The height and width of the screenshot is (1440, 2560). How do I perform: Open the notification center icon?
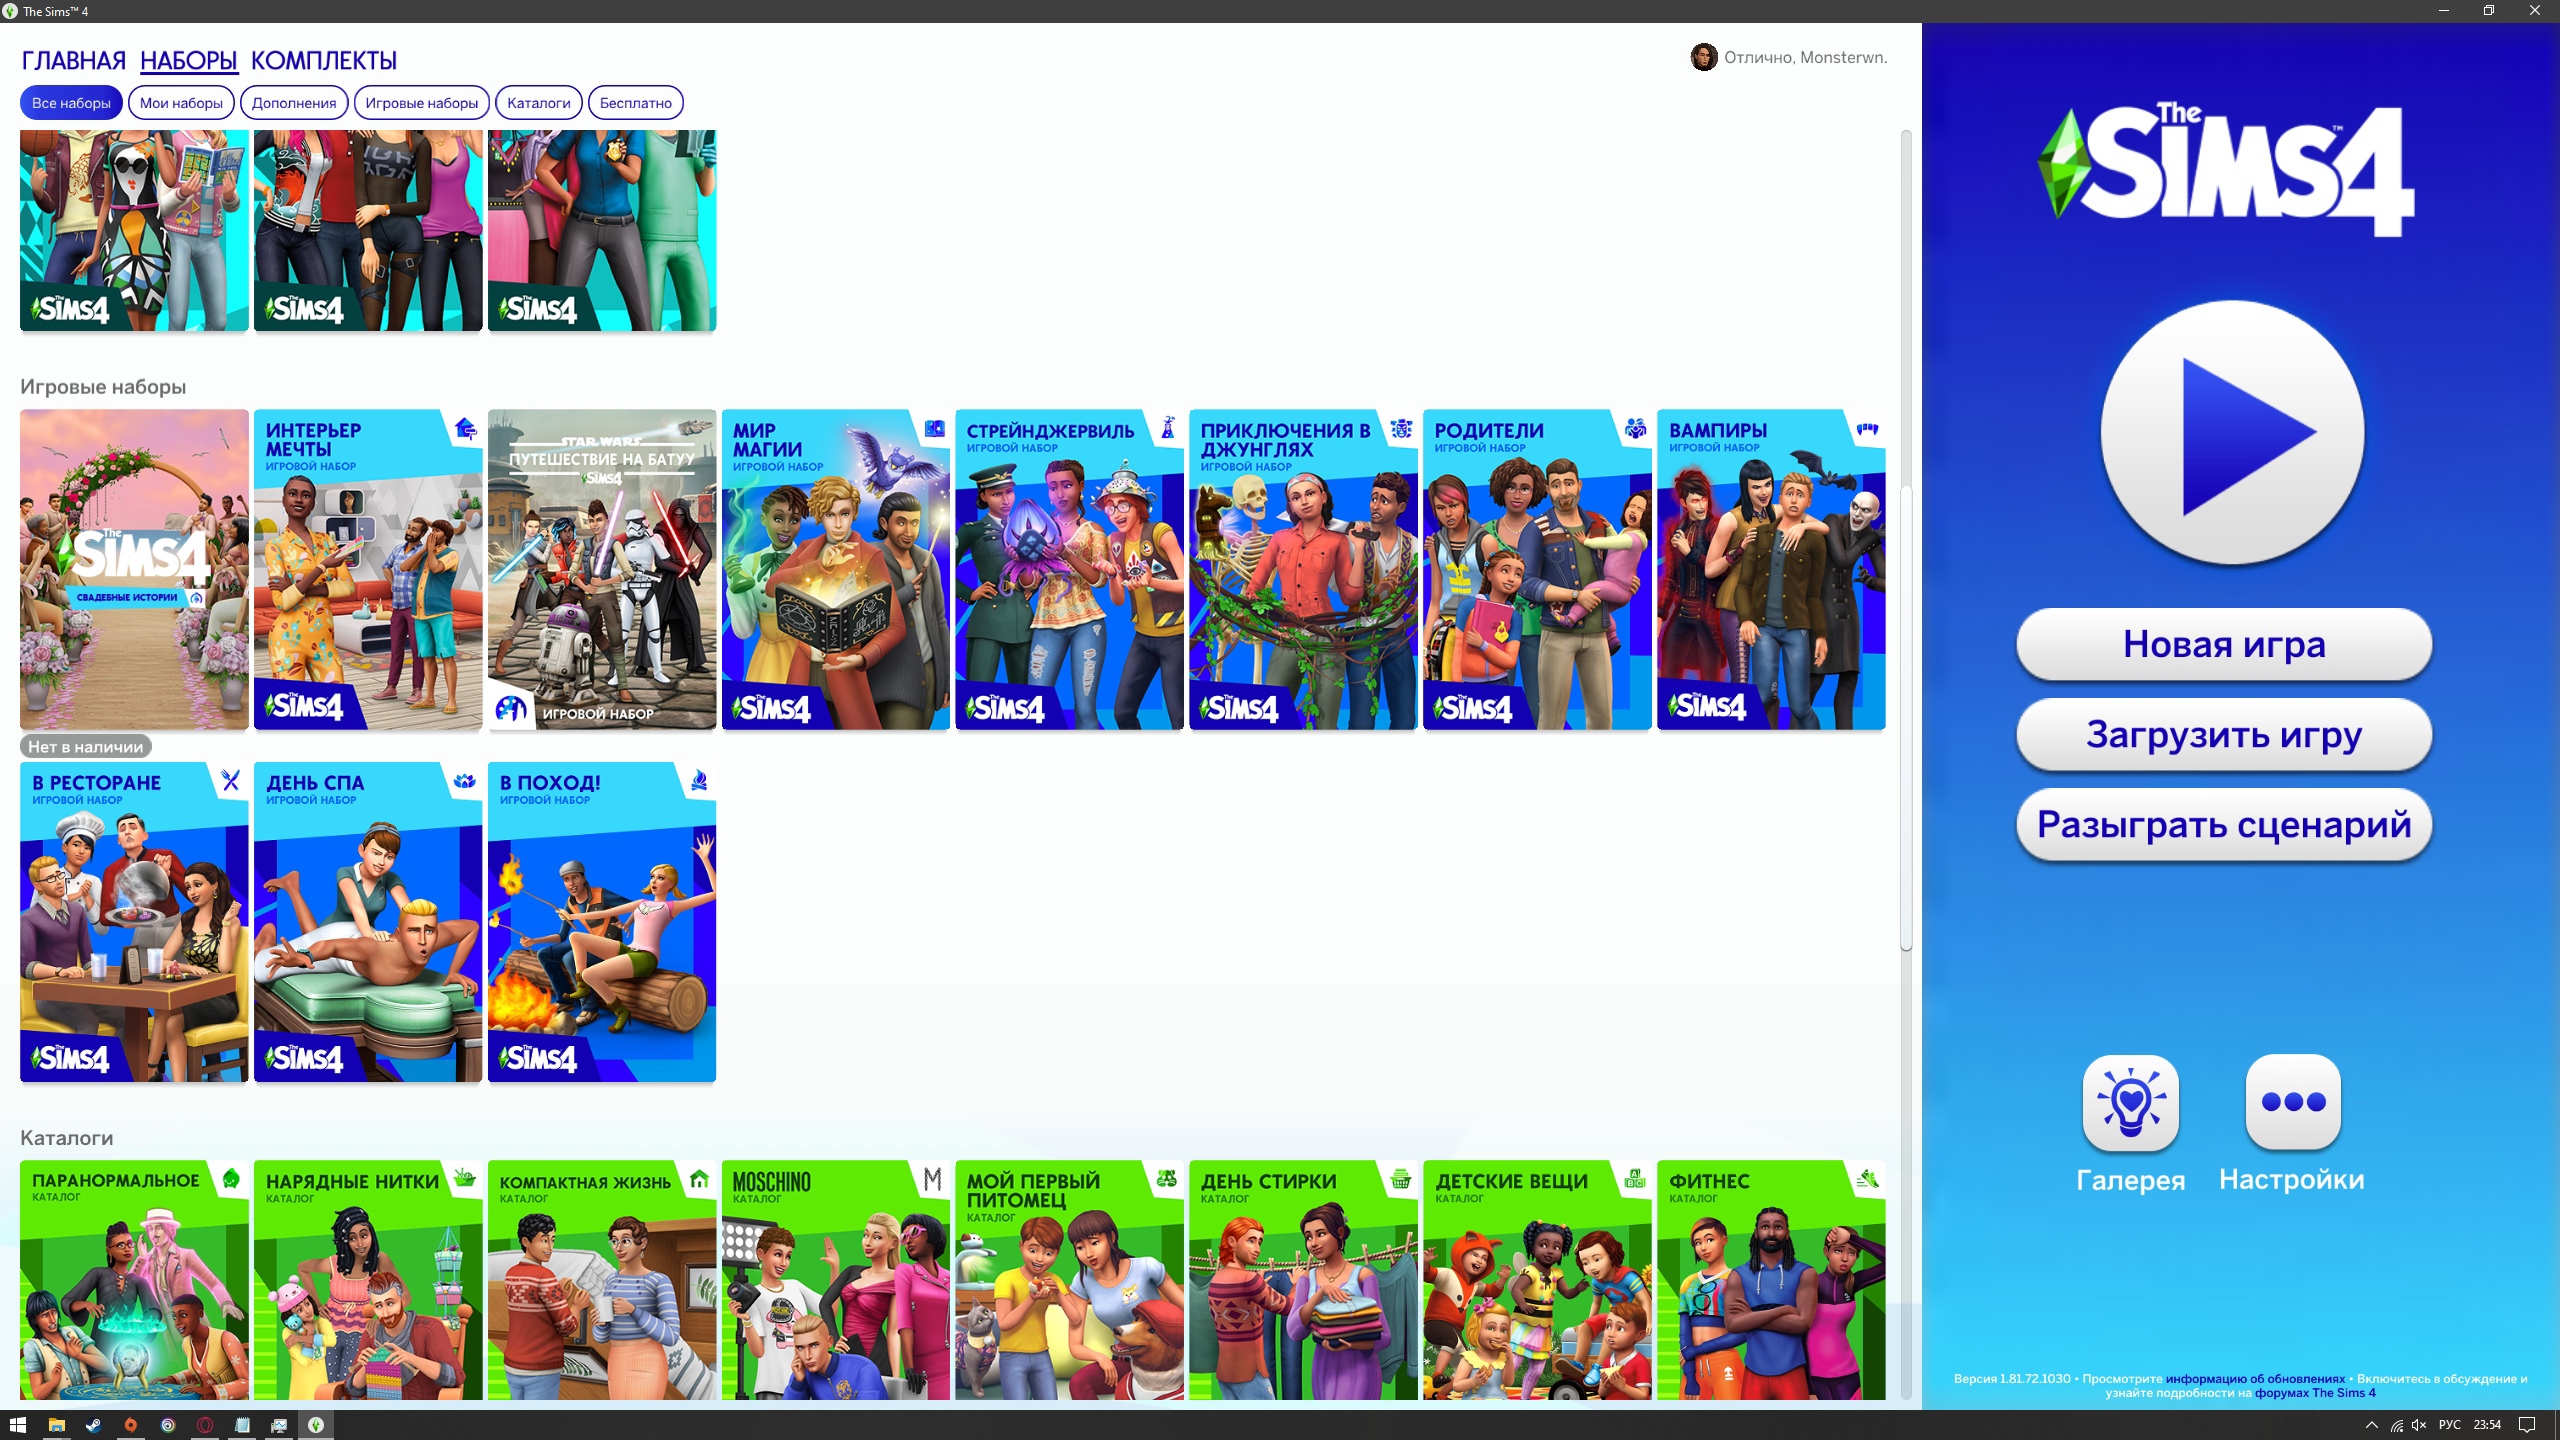(2527, 1425)
